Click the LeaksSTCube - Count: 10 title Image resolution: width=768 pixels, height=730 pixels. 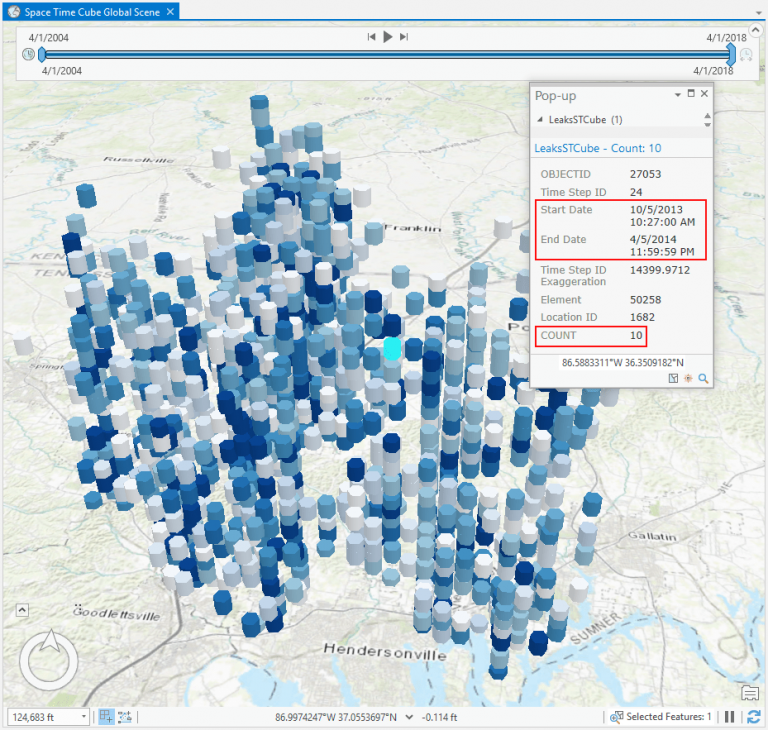598,148
